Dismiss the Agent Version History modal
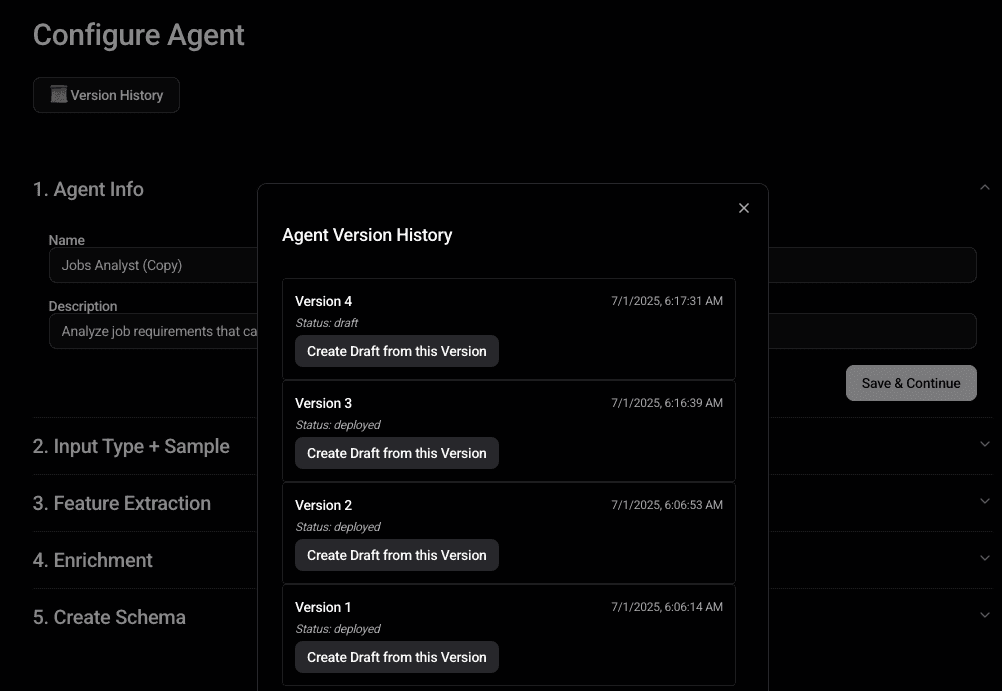 (743, 208)
